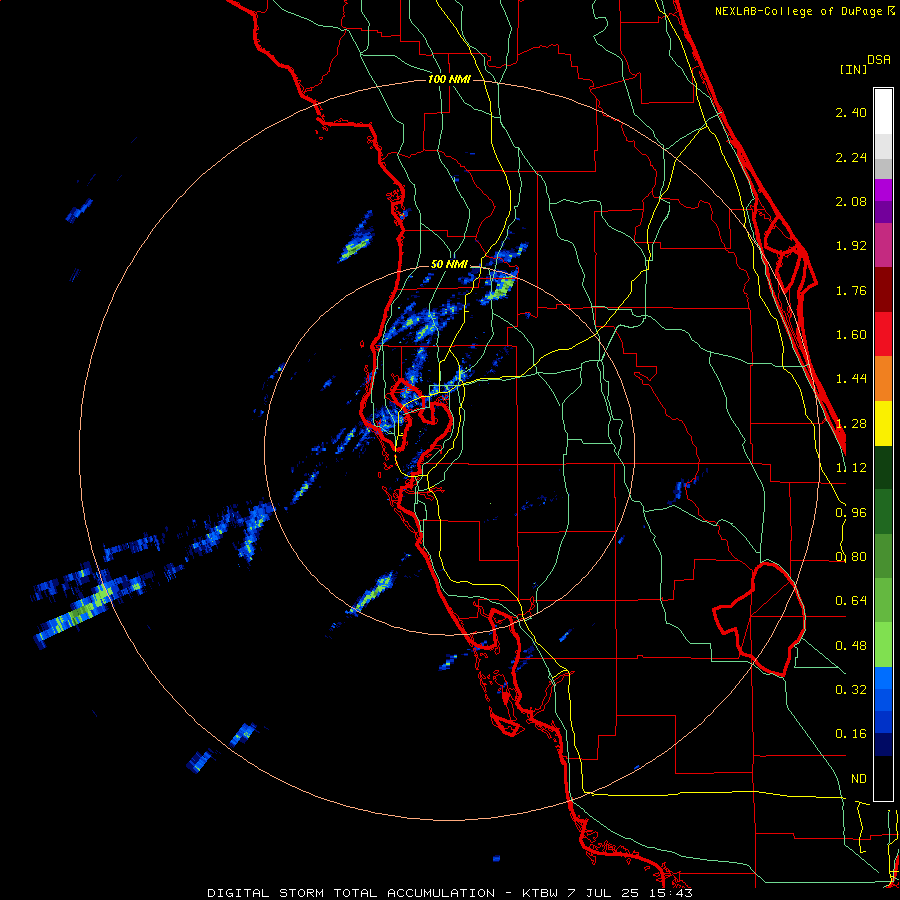Select the white top swatch of the legend

(x=883, y=112)
